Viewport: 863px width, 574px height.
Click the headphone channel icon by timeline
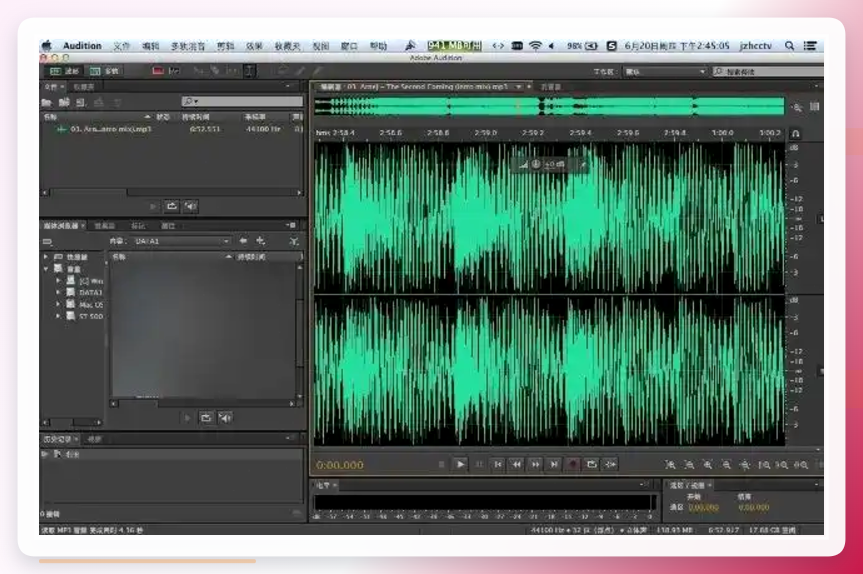click(x=795, y=134)
